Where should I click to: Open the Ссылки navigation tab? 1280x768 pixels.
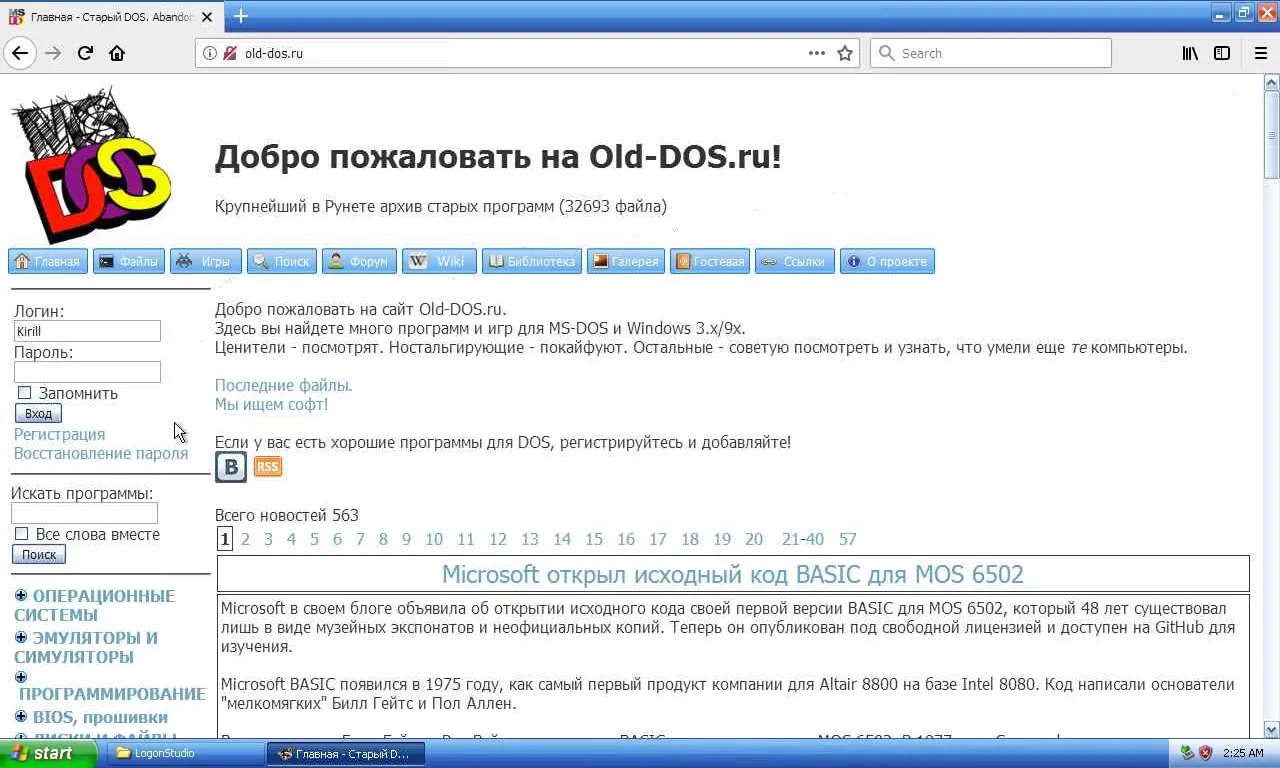tap(794, 261)
